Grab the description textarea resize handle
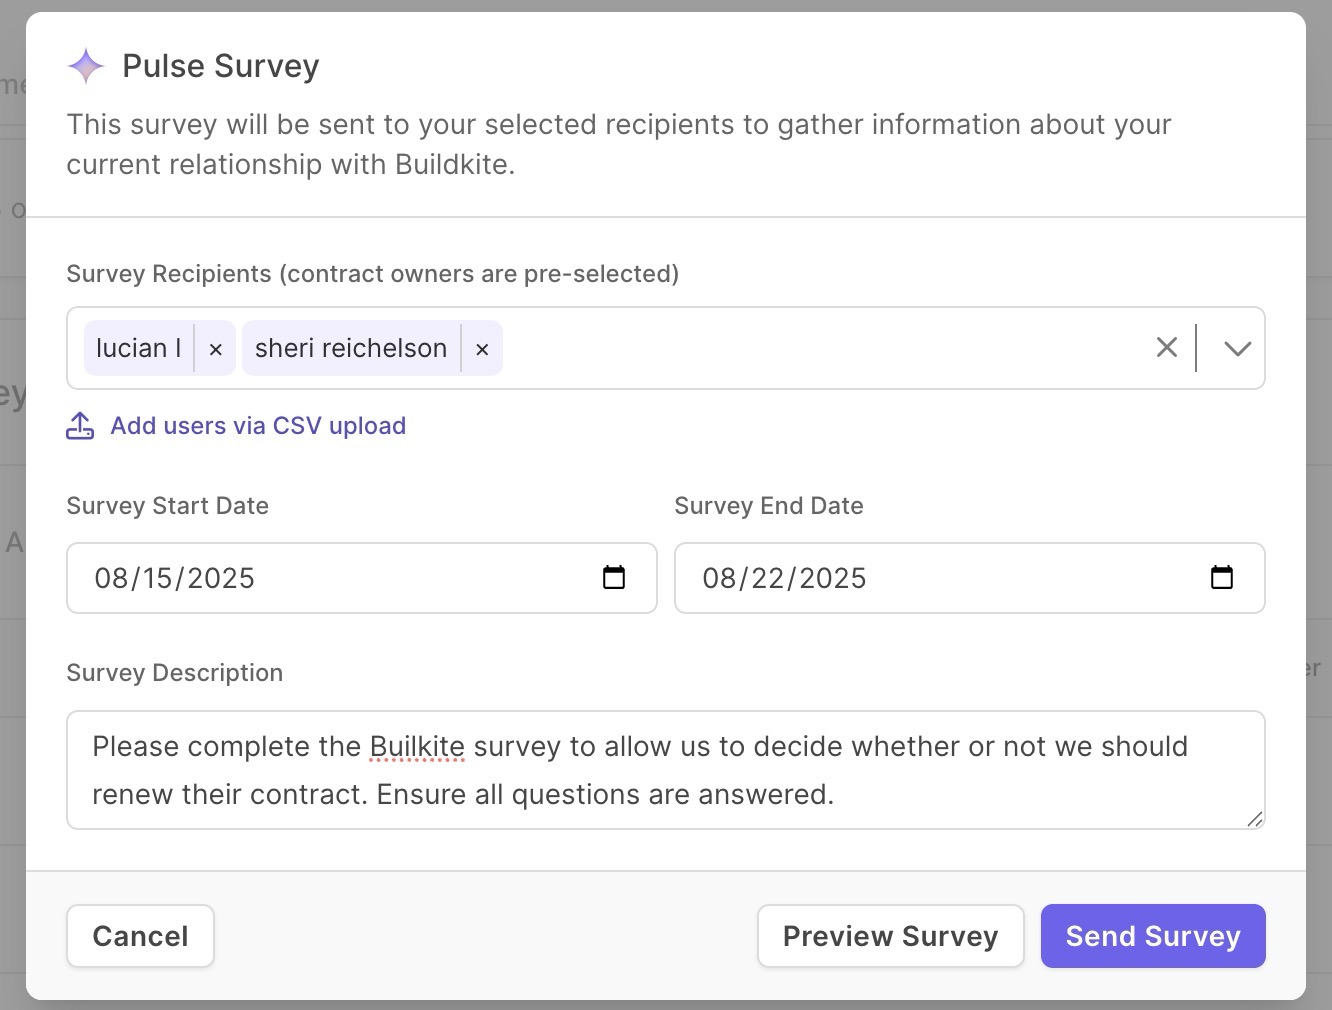 [x=1255, y=819]
